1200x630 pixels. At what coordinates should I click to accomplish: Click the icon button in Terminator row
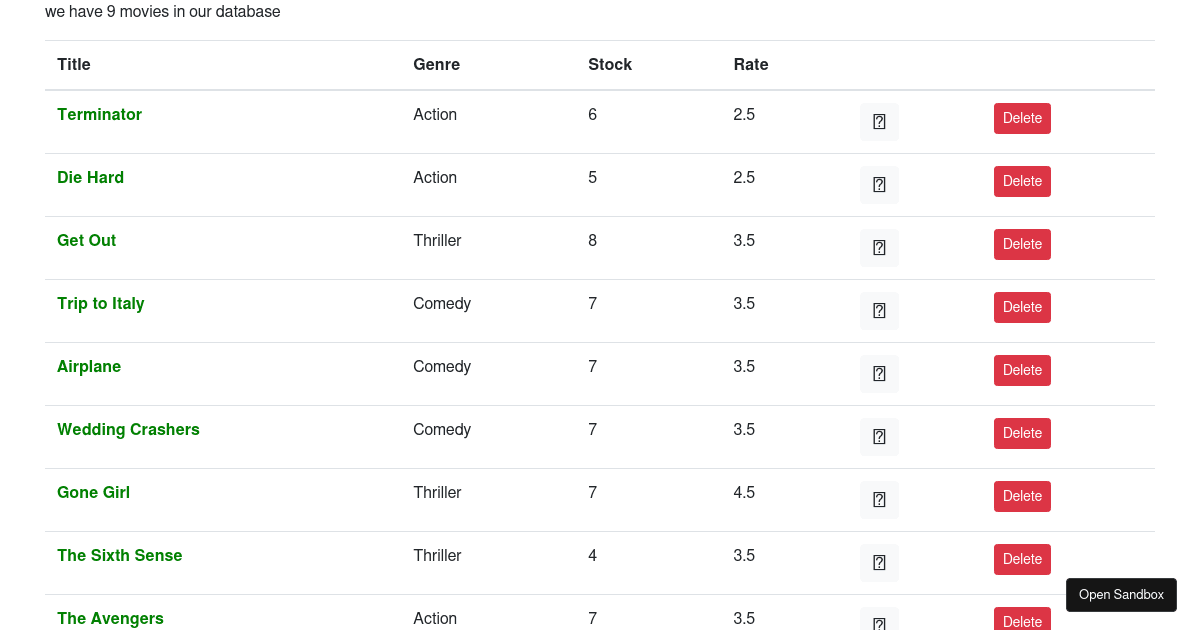[x=879, y=122]
